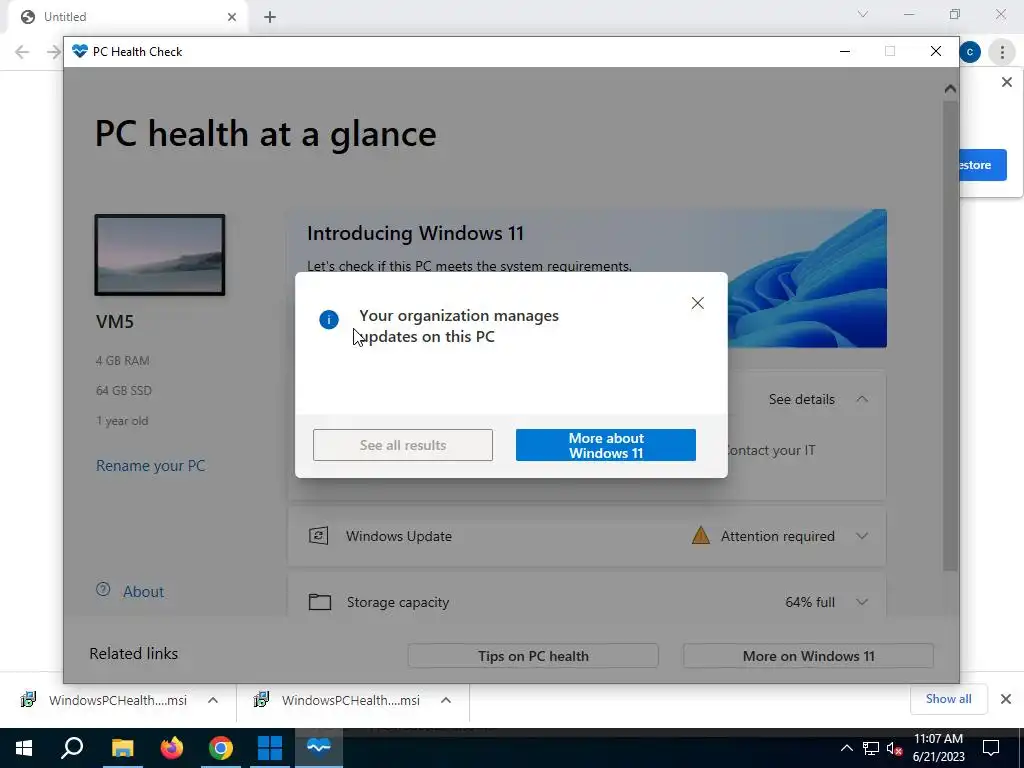
Task: Click the PC Health Check heart logo
Action: 80,51
